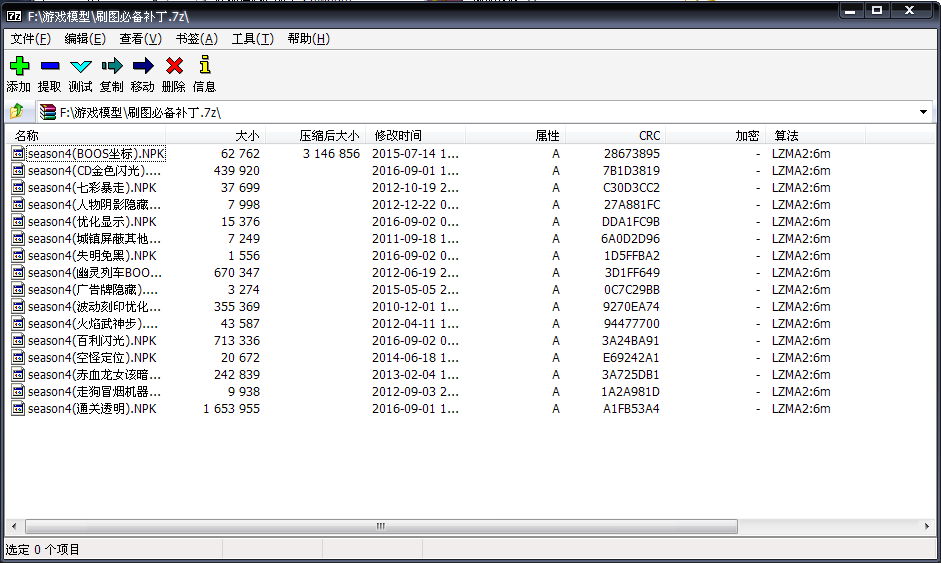Open the 查看(V) menu
This screenshot has height=563, width=941.
click(x=140, y=39)
